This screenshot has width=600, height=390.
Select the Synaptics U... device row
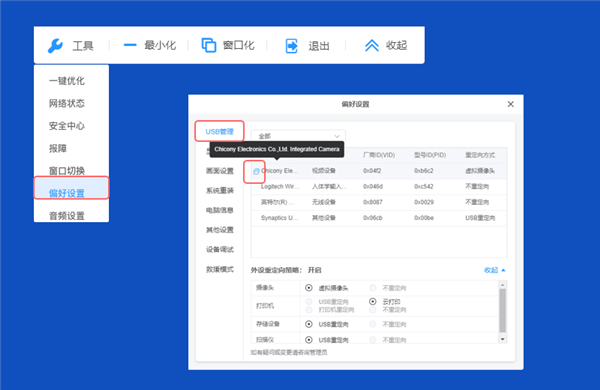pos(379,218)
